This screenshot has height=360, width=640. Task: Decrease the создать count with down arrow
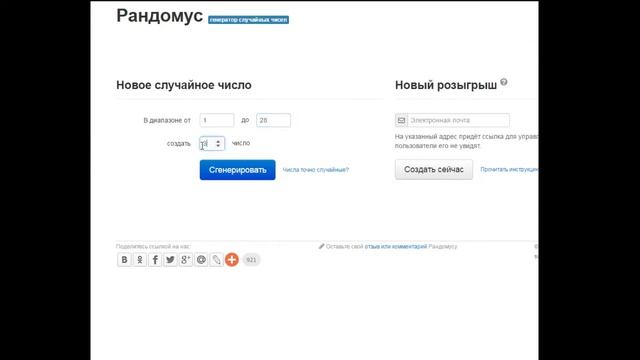tap(218, 146)
